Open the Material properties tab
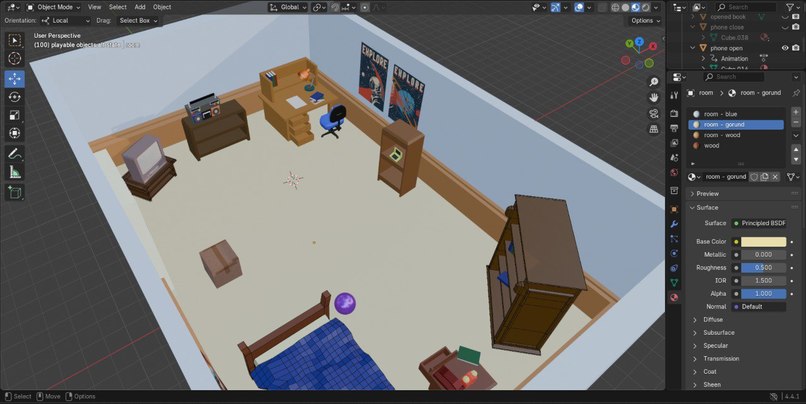 pos(674,298)
